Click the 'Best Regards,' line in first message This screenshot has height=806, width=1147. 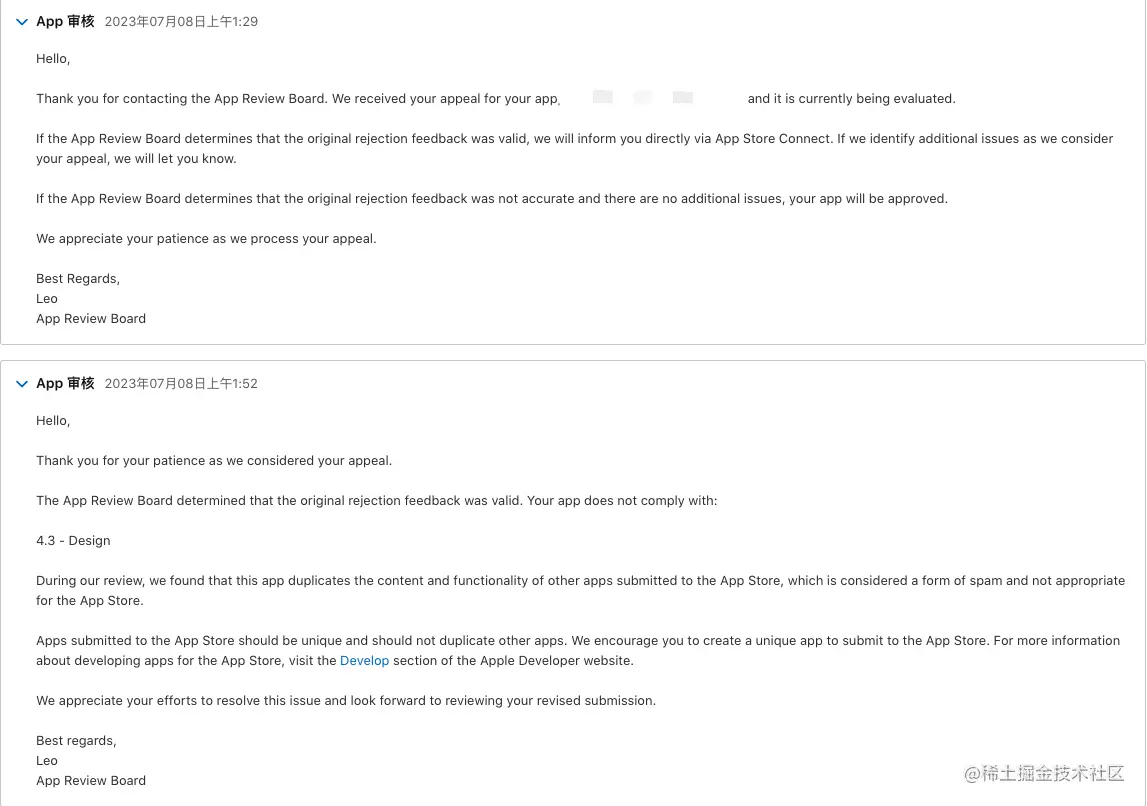click(x=78, y=279)
